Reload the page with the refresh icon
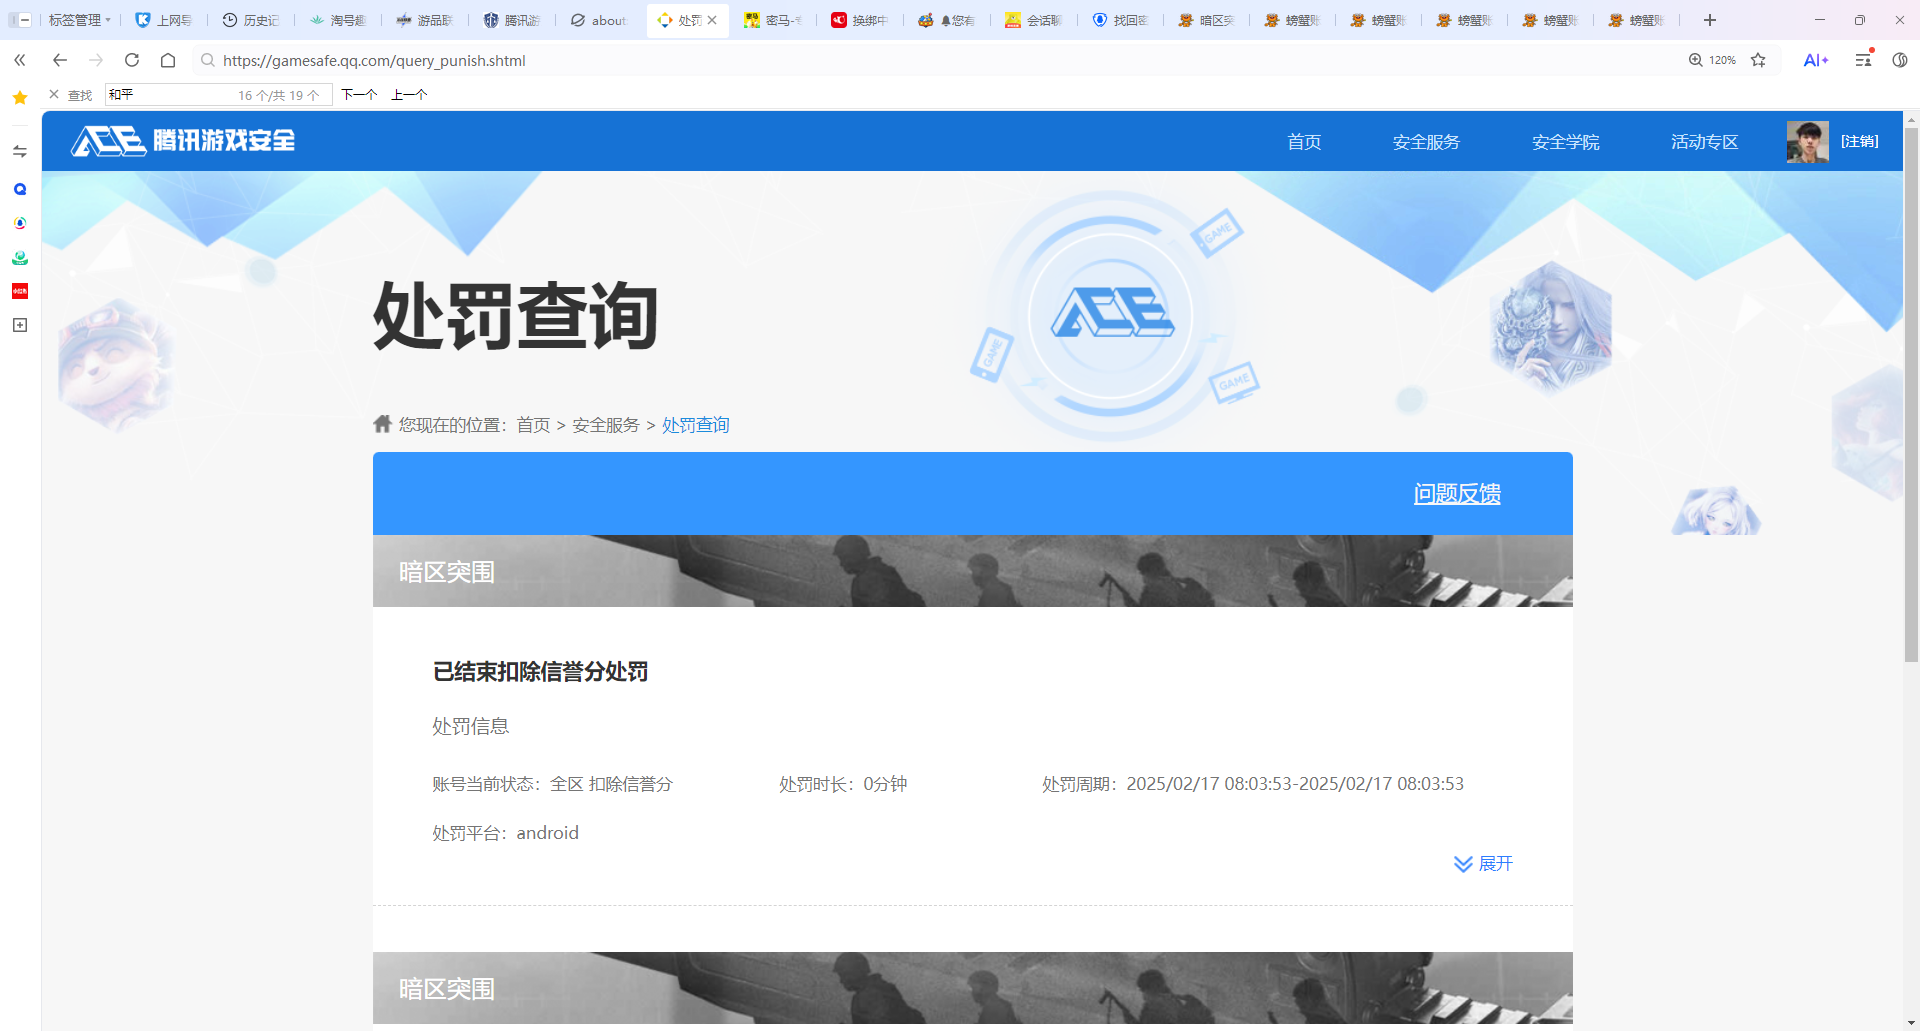Image resolution: width=1920 pixels, height=1031 pixels. [x=132, y=60]
